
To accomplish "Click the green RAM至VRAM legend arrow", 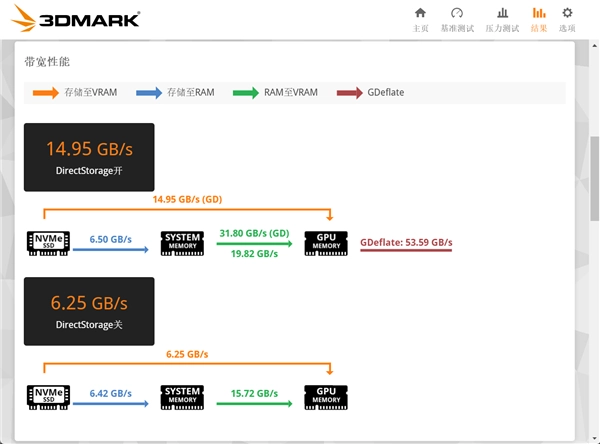I will (247, 93).
